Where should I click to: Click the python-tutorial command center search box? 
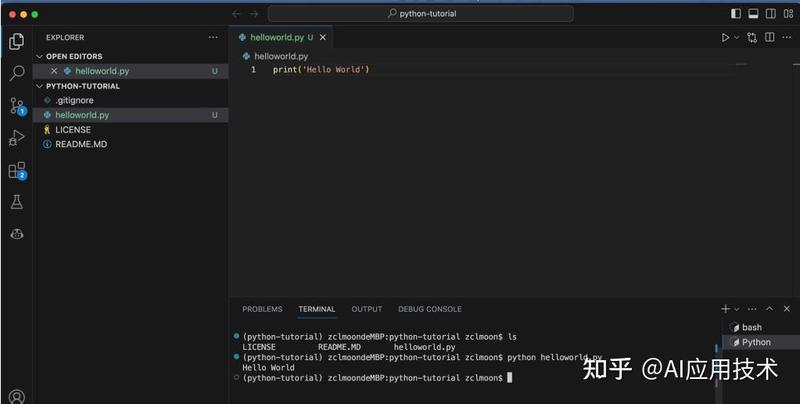(420, 14)
